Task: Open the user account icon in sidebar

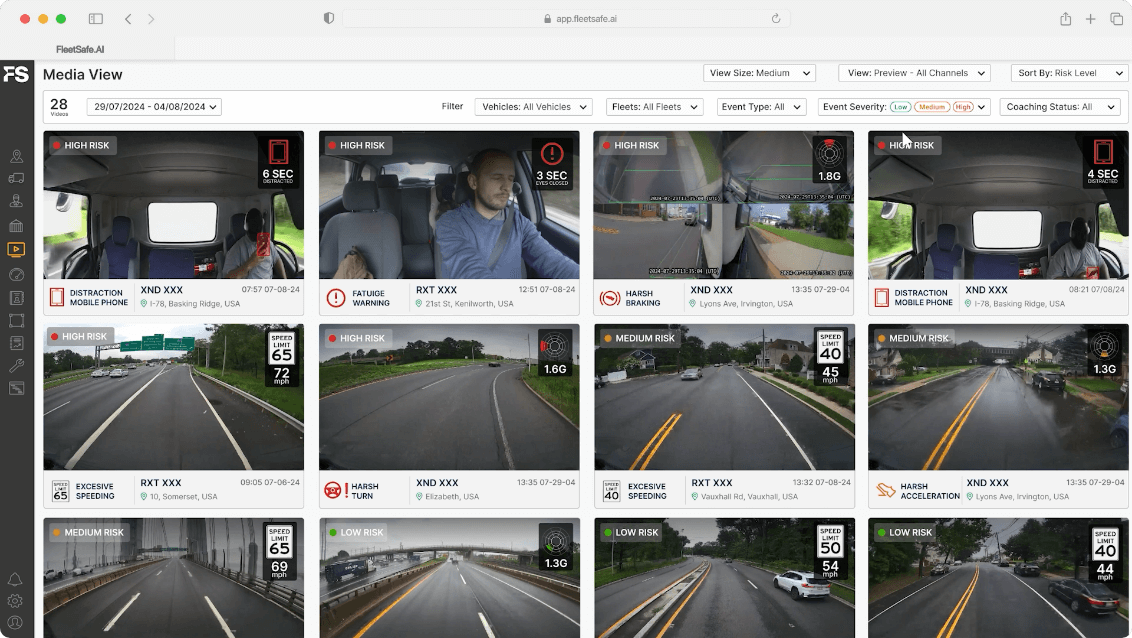Action: point(15,622)
